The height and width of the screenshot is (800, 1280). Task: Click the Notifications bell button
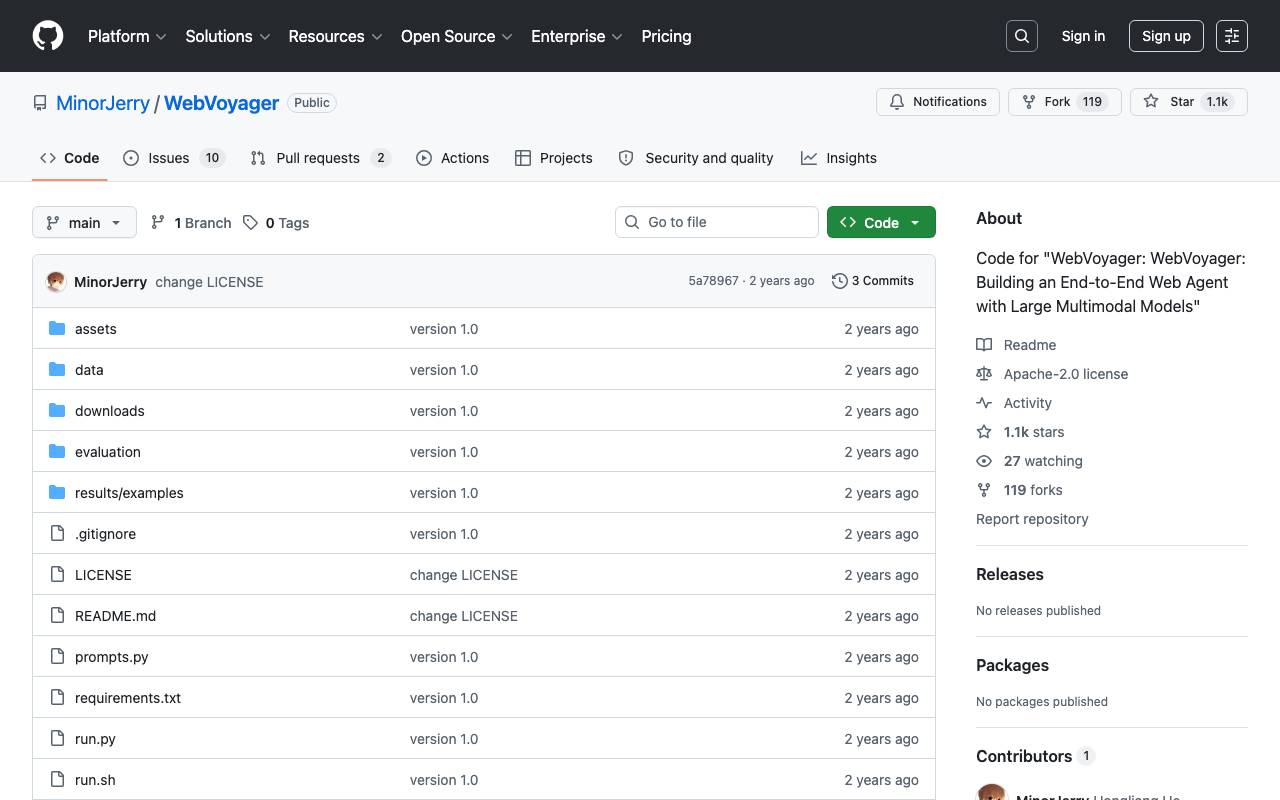[x=938, y=102]
